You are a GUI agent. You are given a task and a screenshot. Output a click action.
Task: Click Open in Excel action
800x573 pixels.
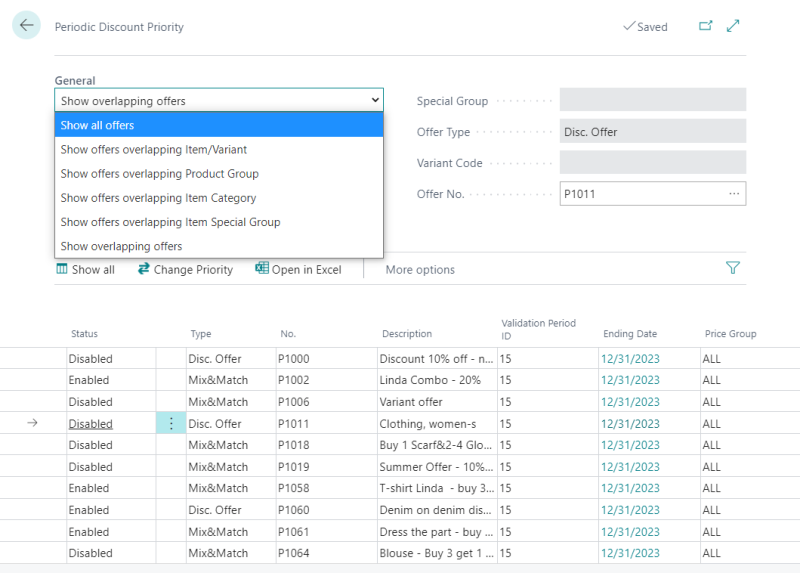point(298,269)
